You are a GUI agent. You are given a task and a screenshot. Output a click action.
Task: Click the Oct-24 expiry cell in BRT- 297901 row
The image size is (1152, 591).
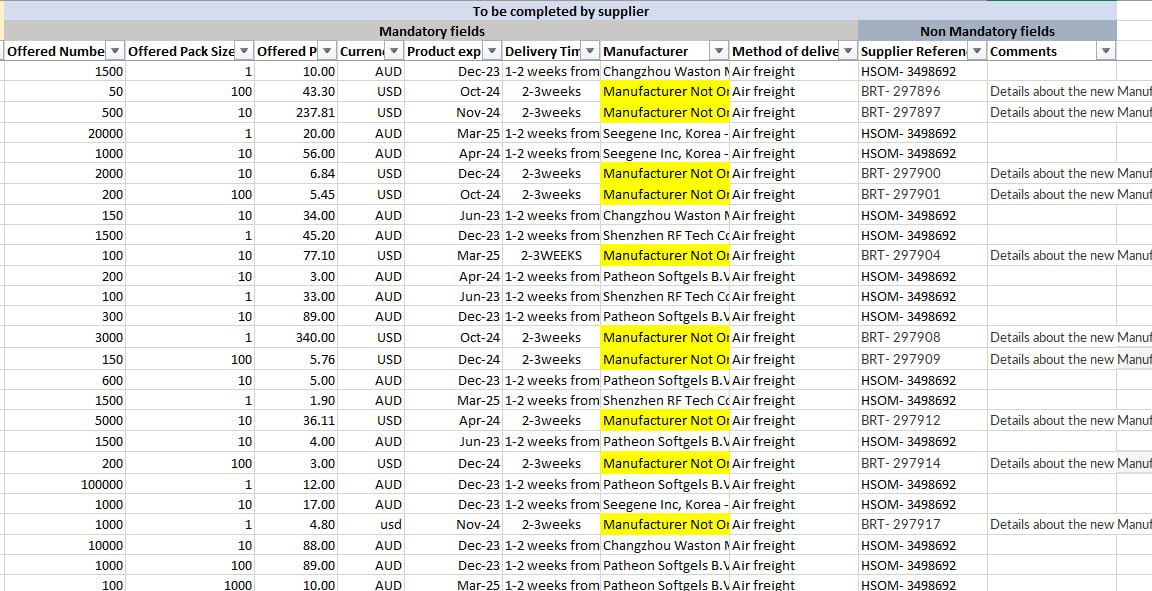pyautogui.click(x=453, y=195)
